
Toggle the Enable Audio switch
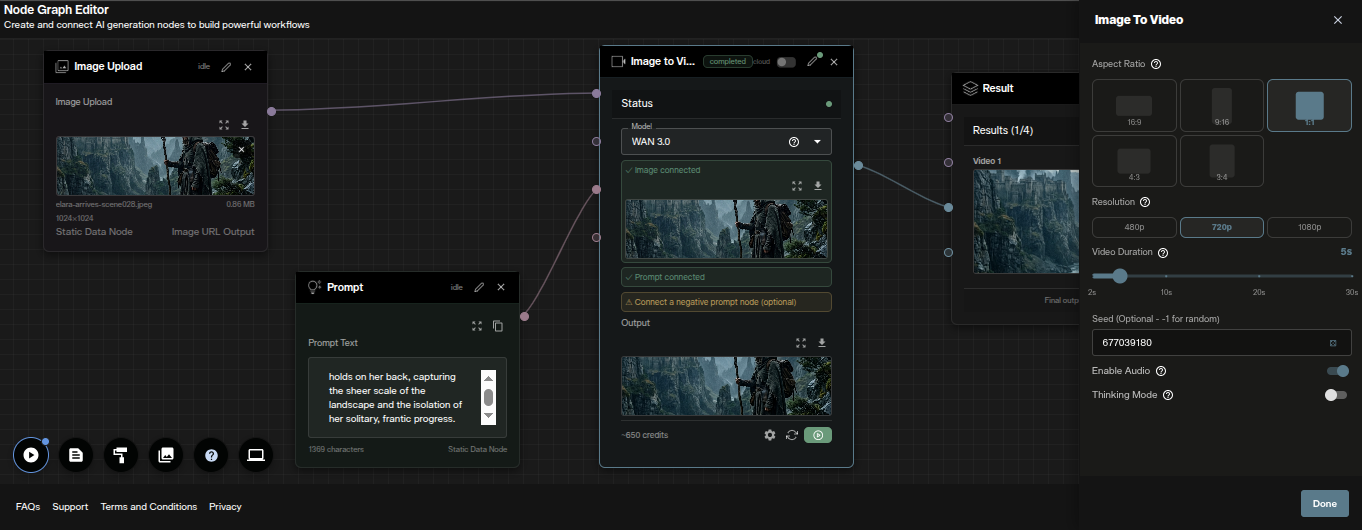(1337, 371)
